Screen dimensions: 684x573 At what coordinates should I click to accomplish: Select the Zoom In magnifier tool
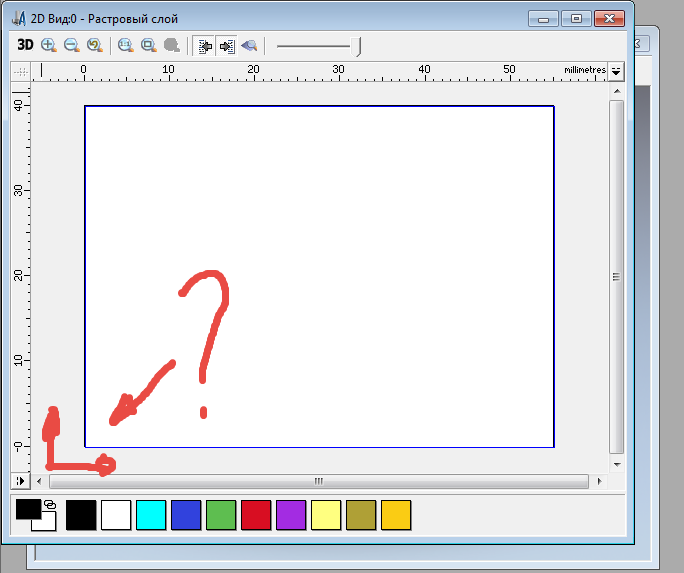[x=49, y=45]
